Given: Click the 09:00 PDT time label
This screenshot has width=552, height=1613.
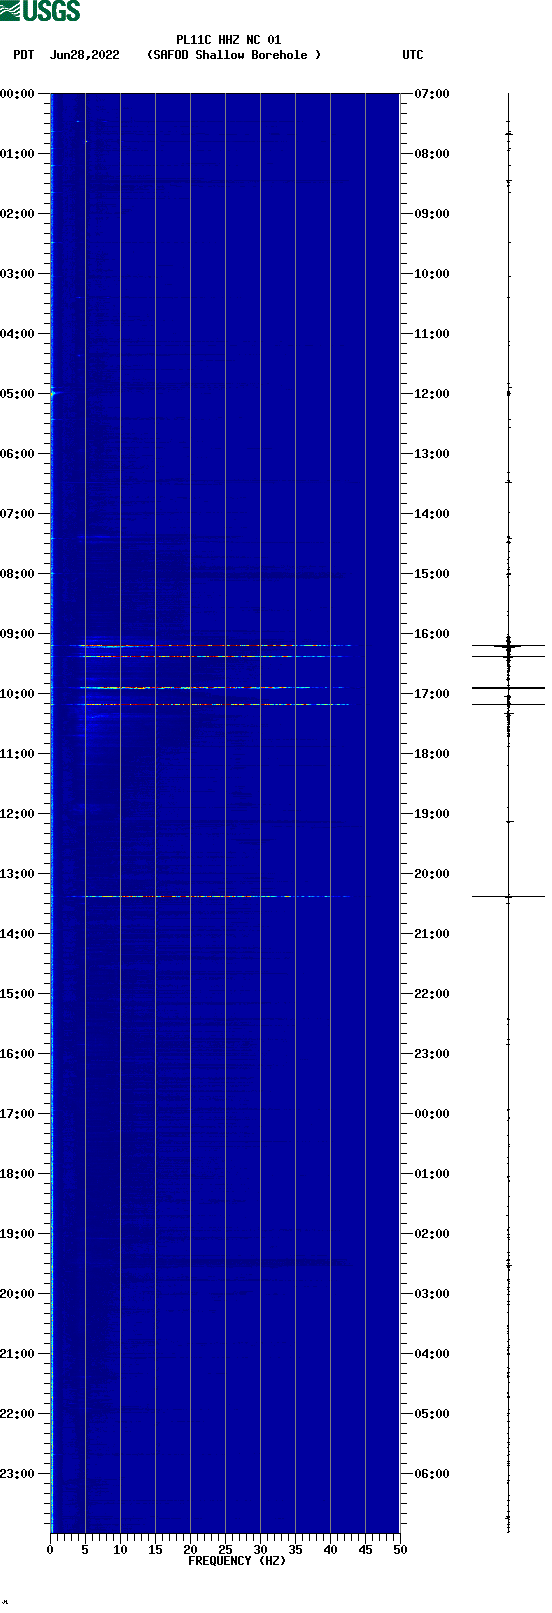Looking at the screenshot, I should tap(18, 634).
